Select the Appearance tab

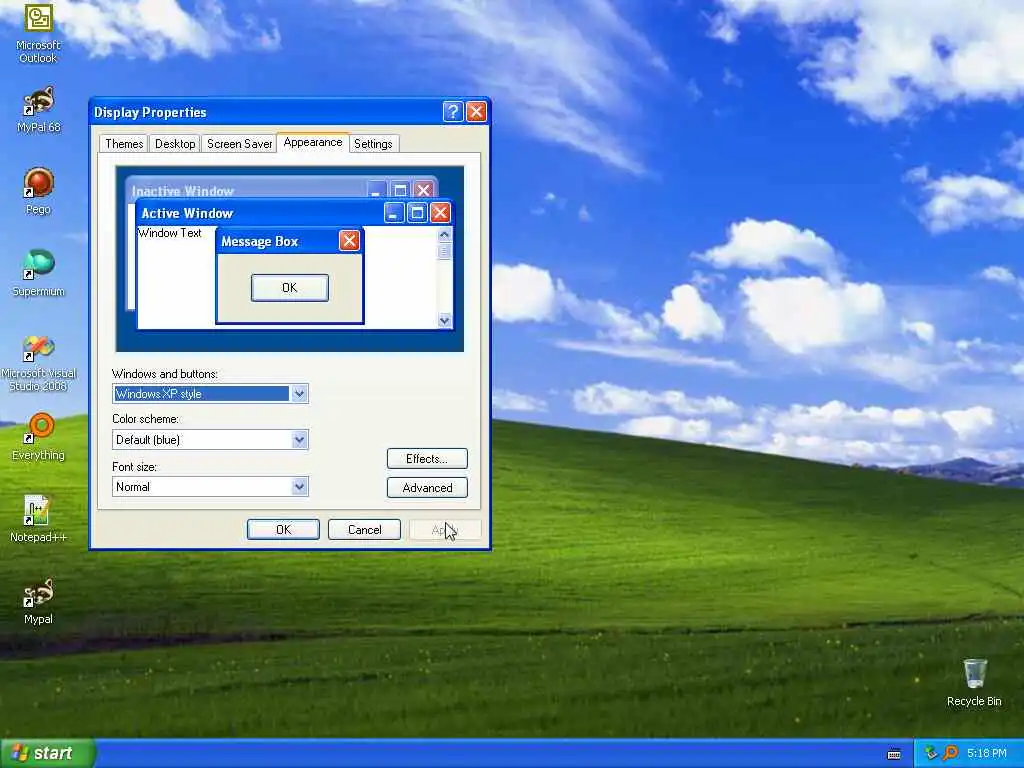pos(313,142)
